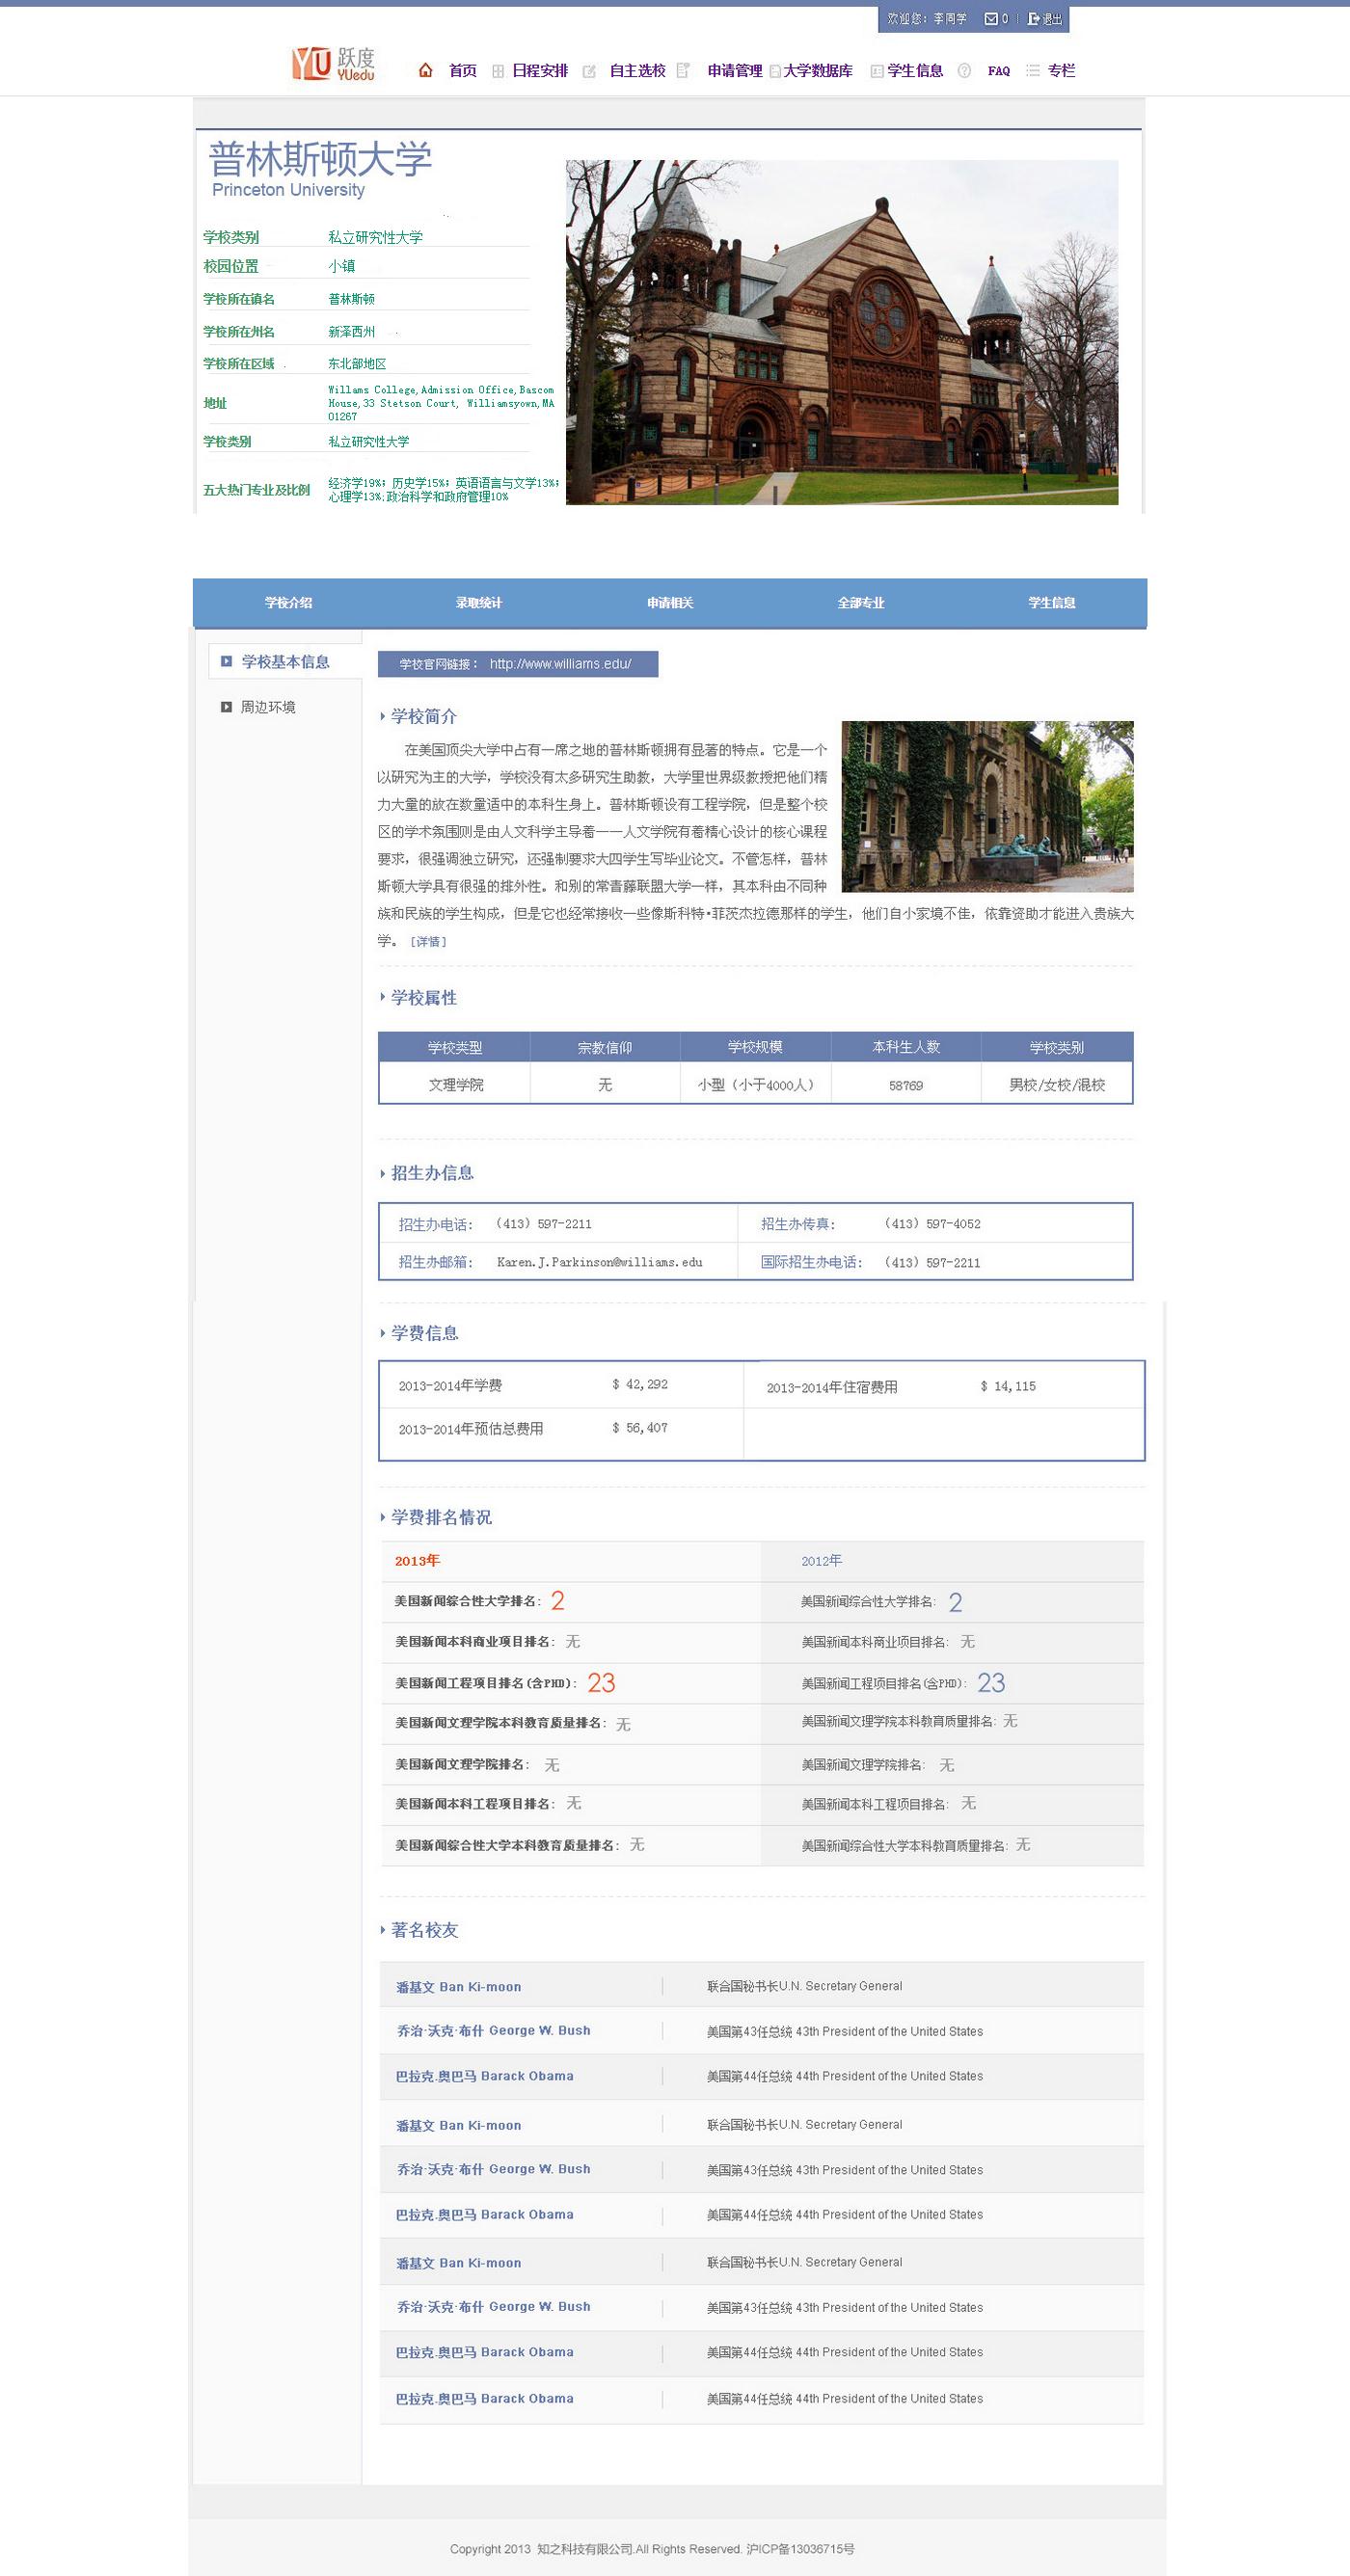Switch to the 全部专业 tab
Image resolution: width=1350 pixels, height=2576 pixels.
[x=861, y=603]
